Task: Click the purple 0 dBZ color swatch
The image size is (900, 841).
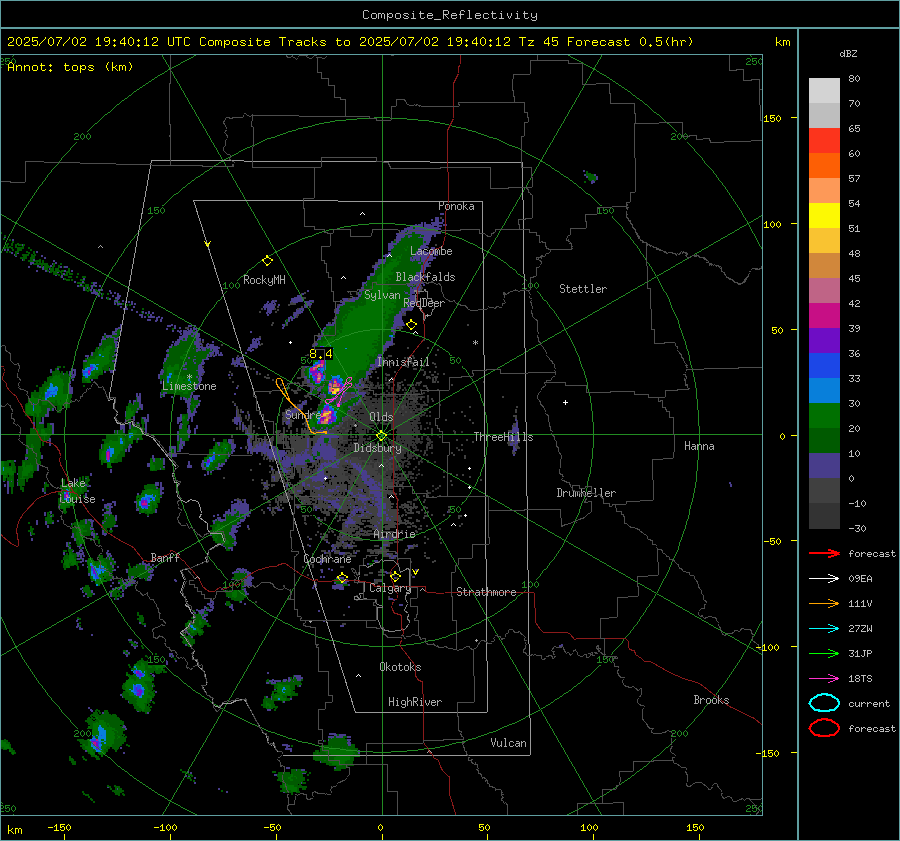Action: point(824,465)
